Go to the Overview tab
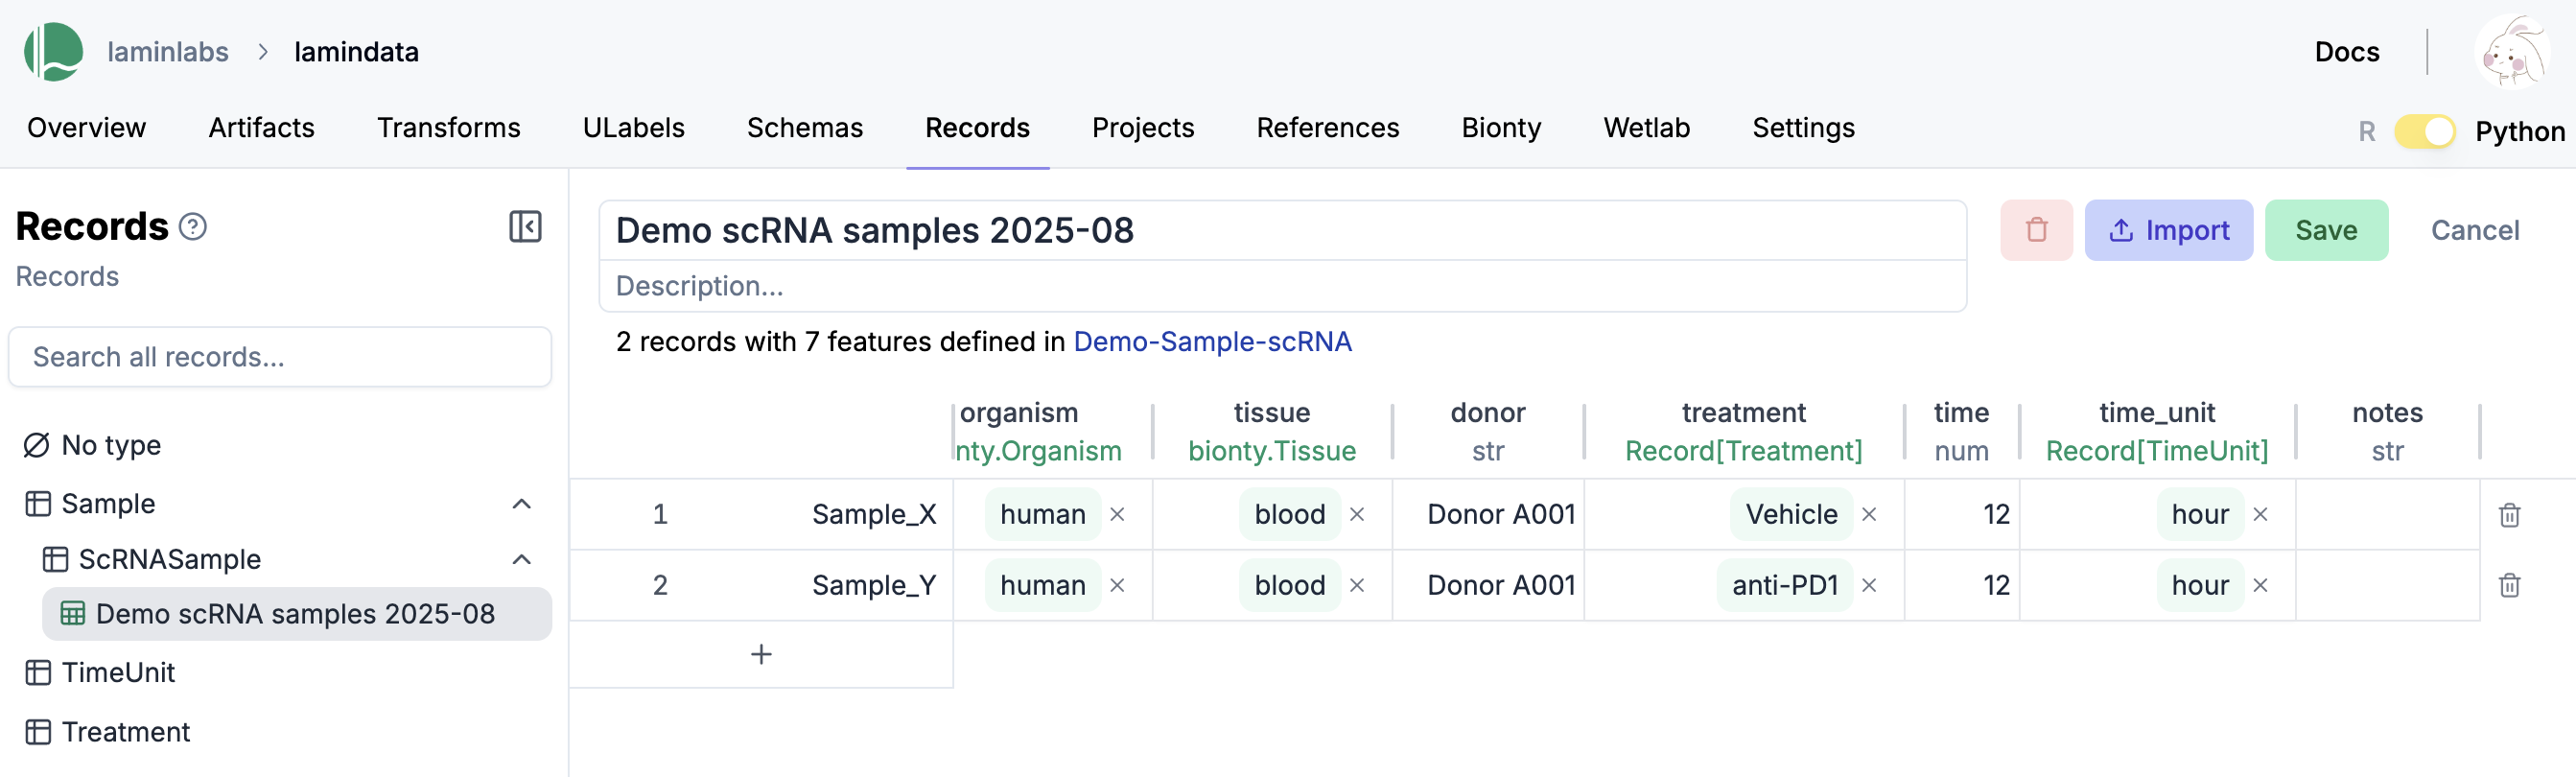 86,128
